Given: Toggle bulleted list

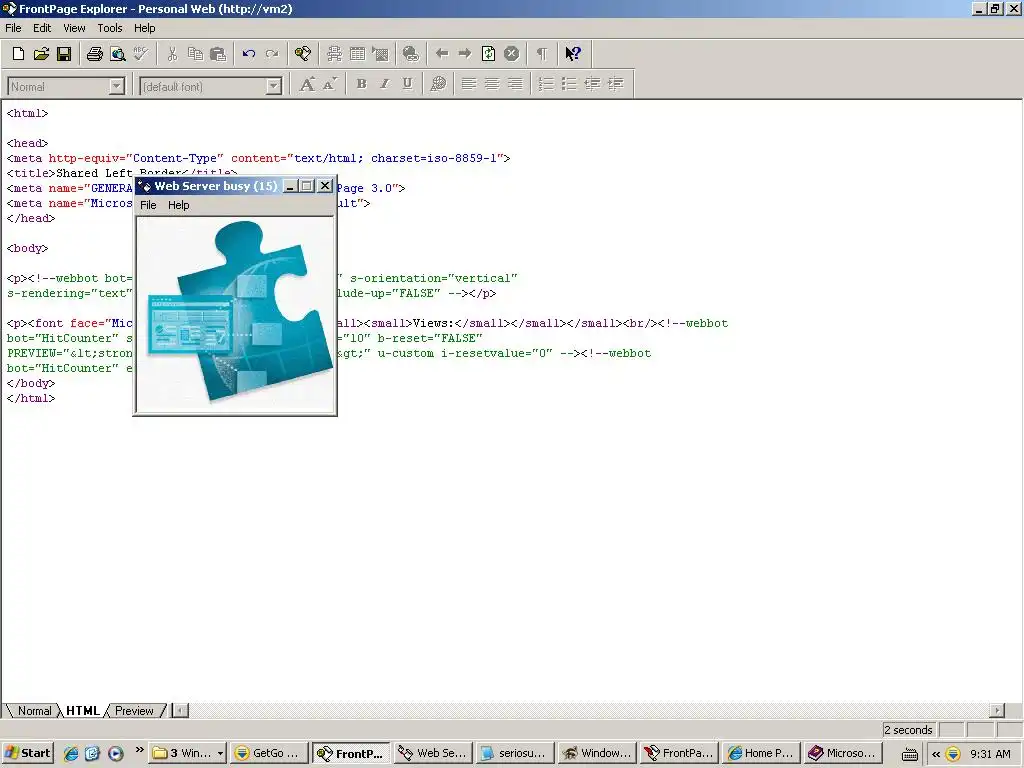Looking at the screenshot, I should coord(569,84).
